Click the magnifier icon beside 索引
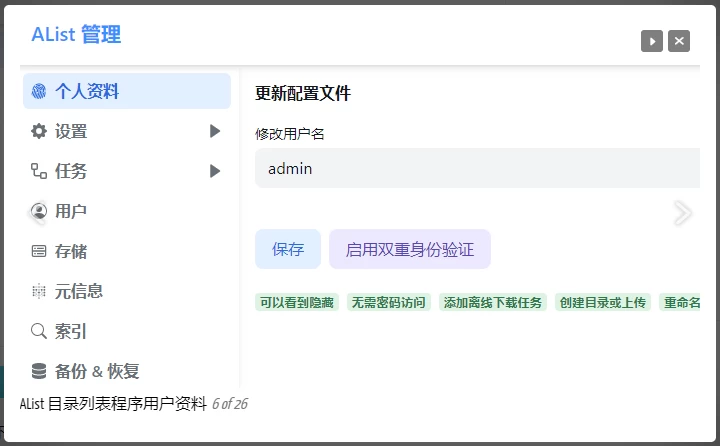 (39, 331)
